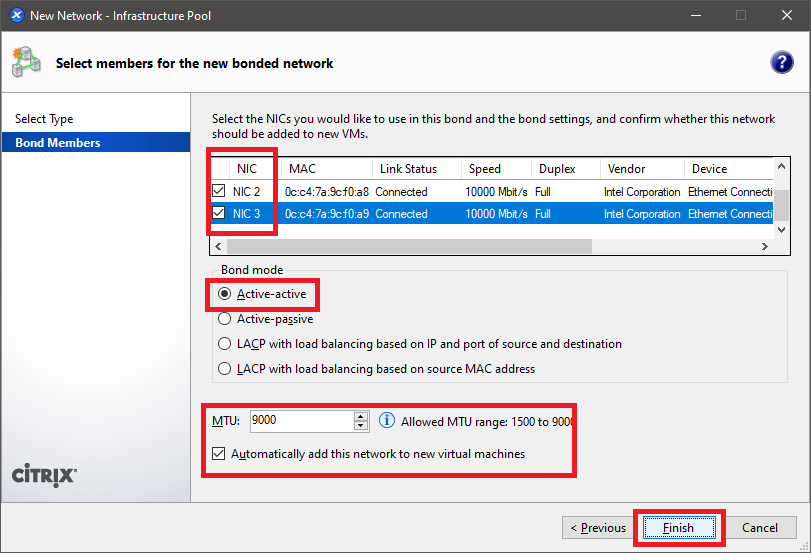Select Active-active bond mode
811x553 pixels.
click(x=225, y=294)
